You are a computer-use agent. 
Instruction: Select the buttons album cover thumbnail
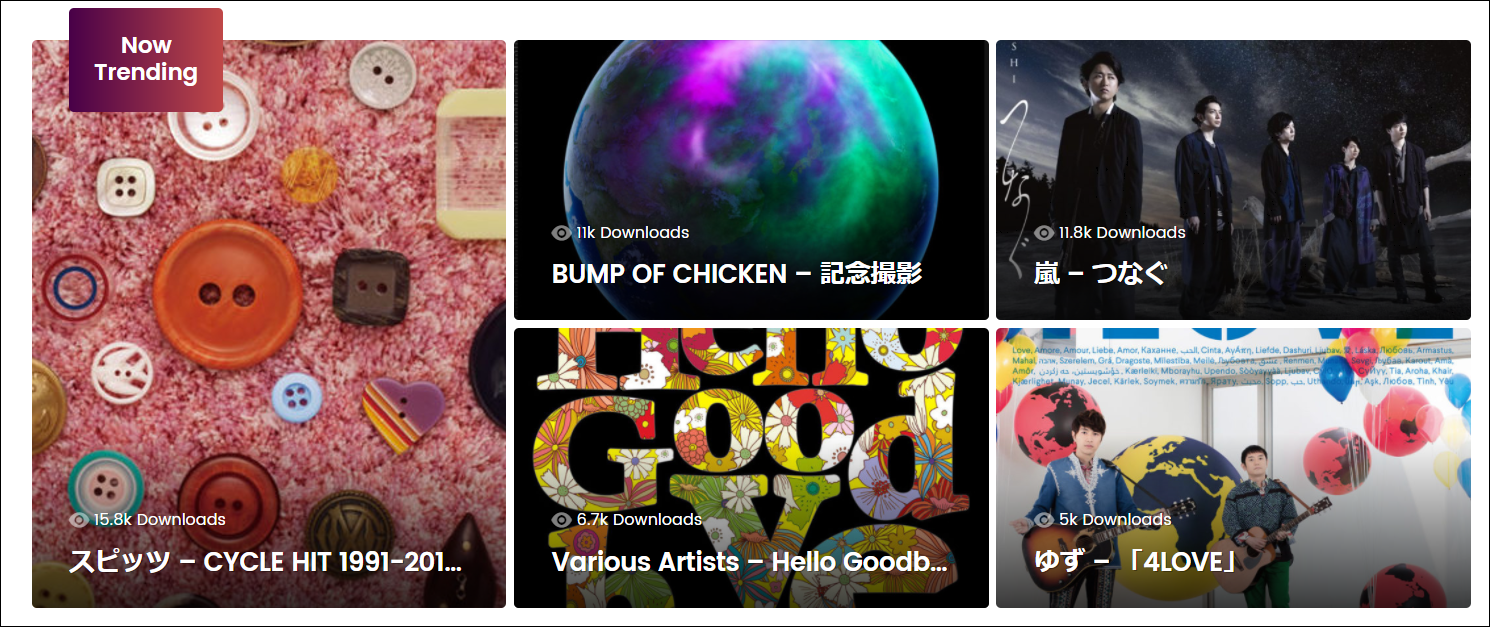click(x=269, y=324)
